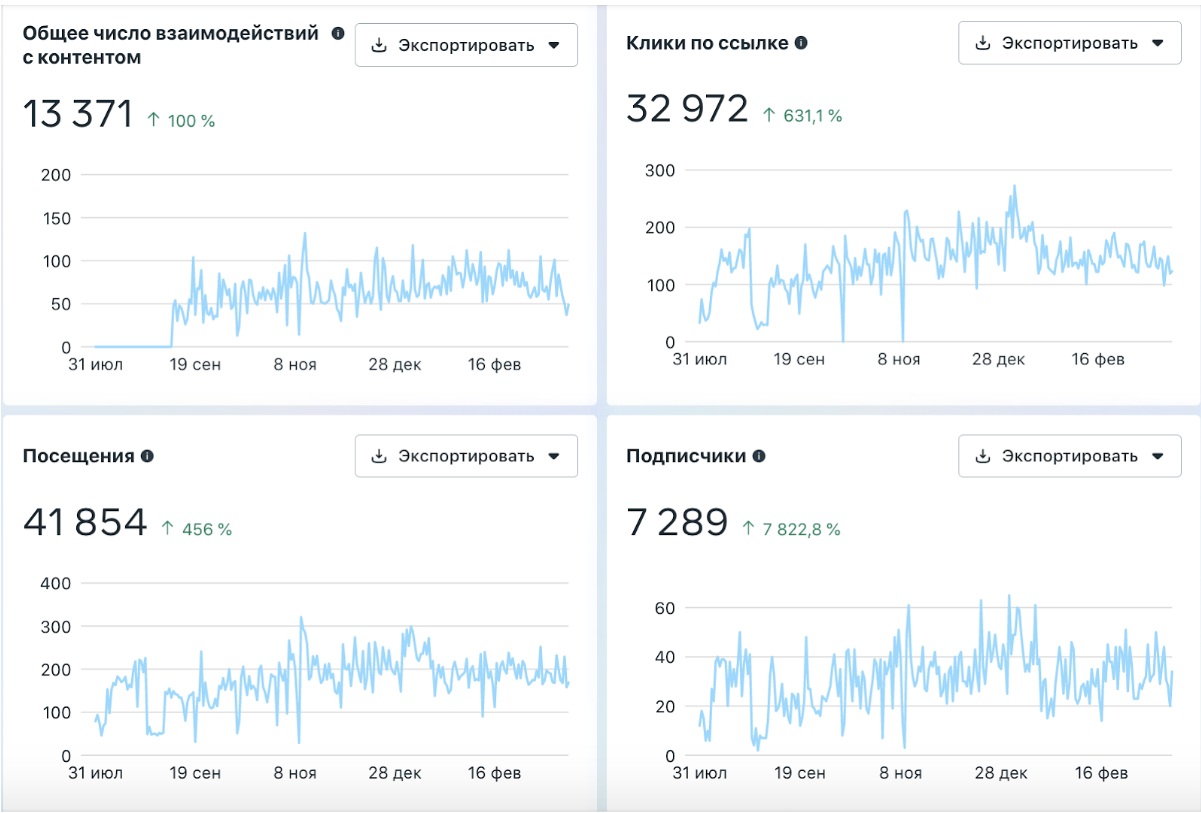Expand export dropdown arrow for content interactions
Viewport: 1201px width, 813px height.
(554, 46)
